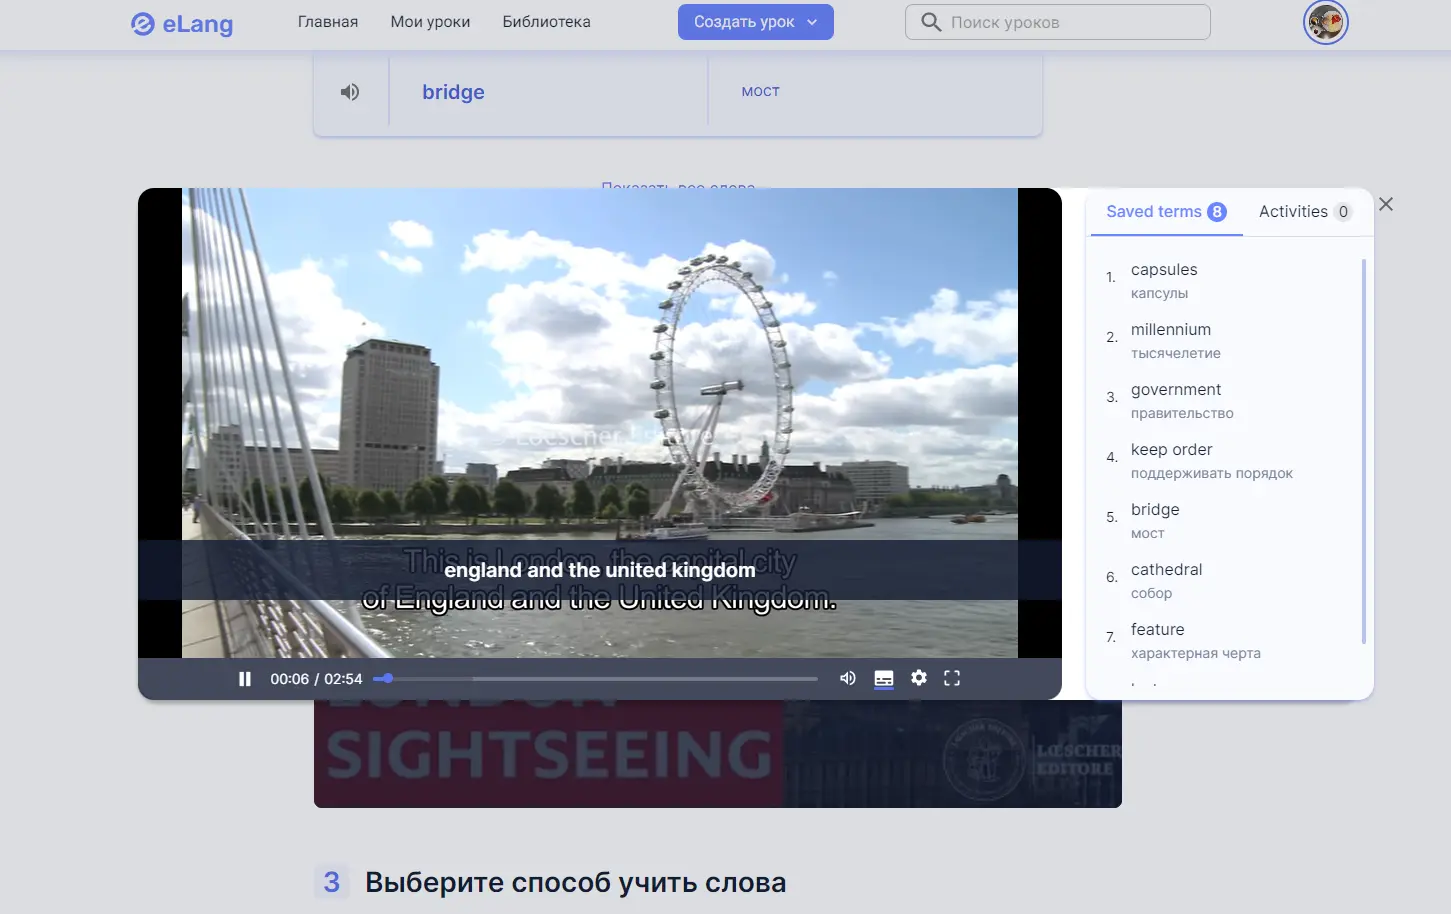Close the video overlay with the X
This screenshot has height=914, width=1451.
(1385, 204)
